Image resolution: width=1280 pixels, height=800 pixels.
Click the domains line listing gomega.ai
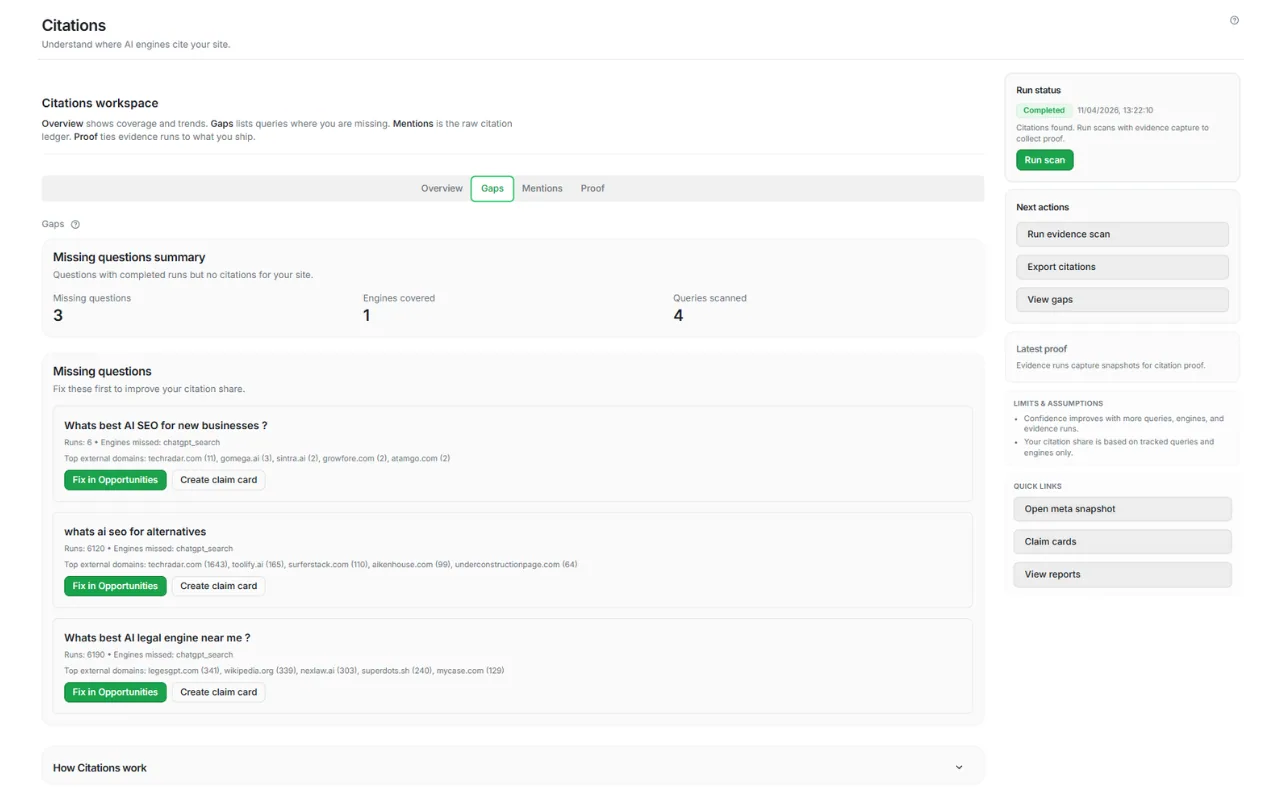(x=257, y=459)
